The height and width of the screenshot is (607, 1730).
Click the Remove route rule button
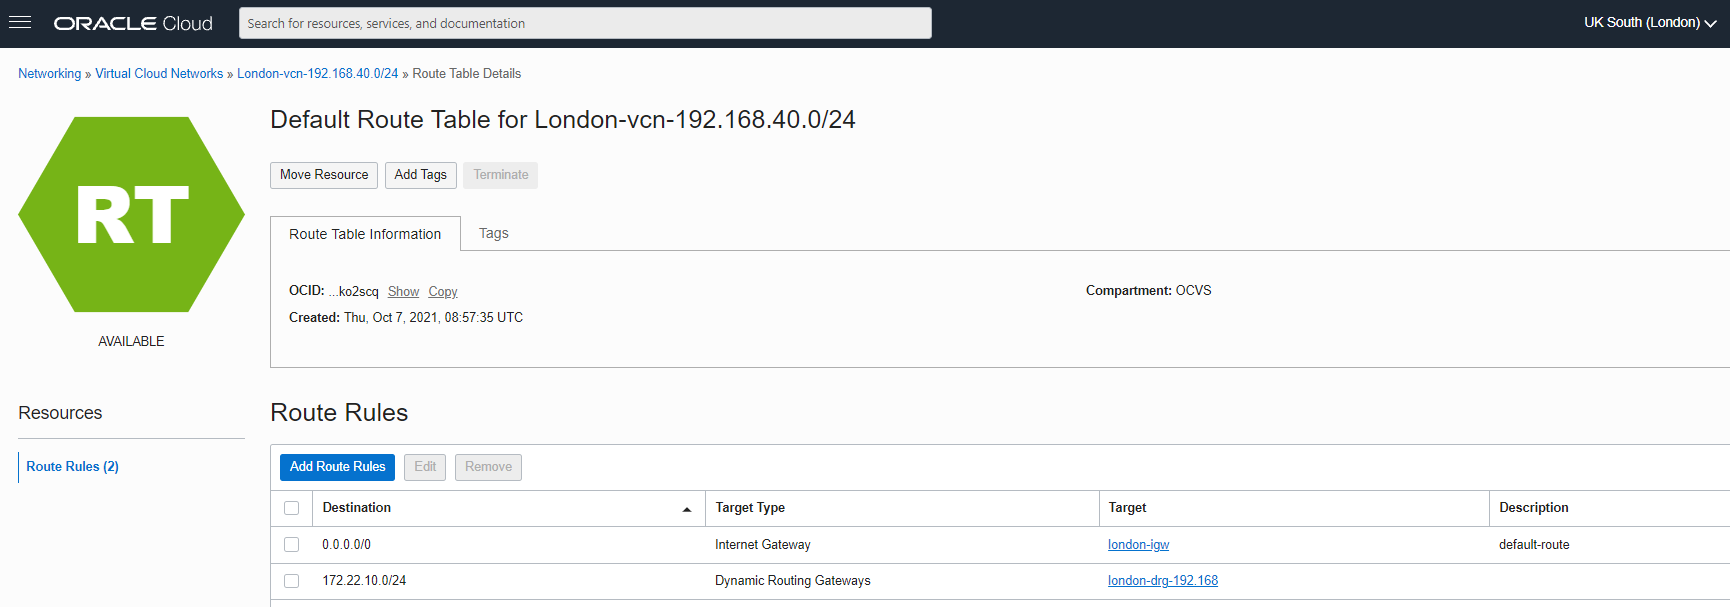coord(488,467)
